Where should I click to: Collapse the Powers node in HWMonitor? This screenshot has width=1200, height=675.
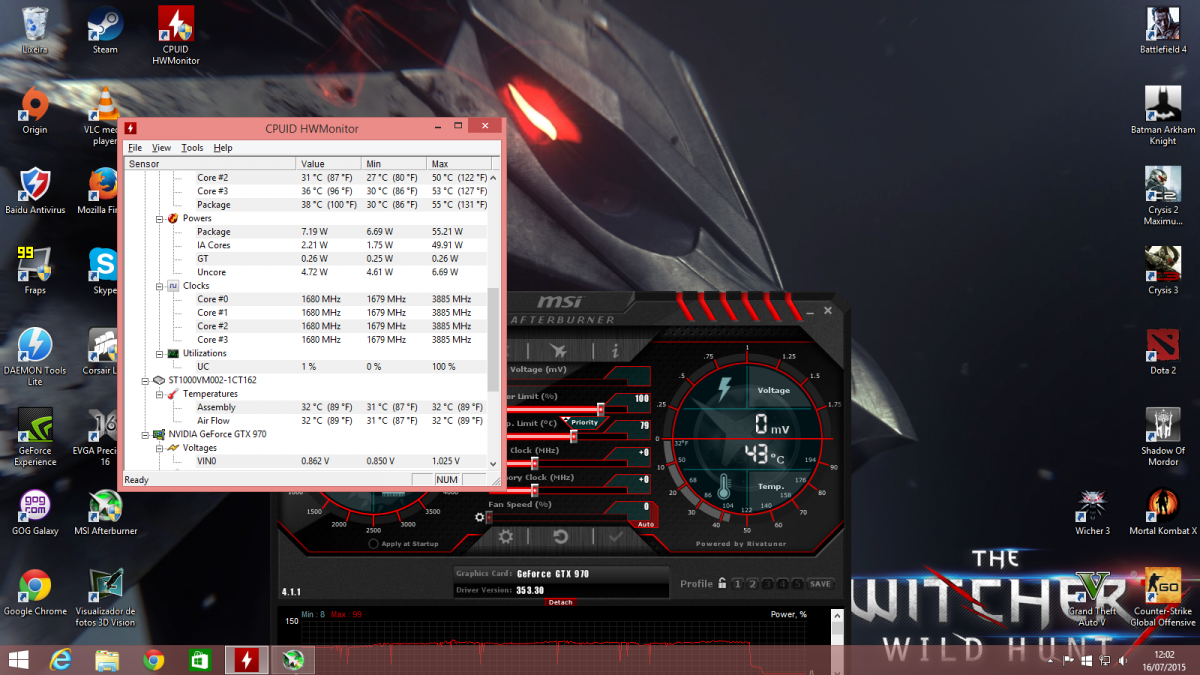pos(158,218)
